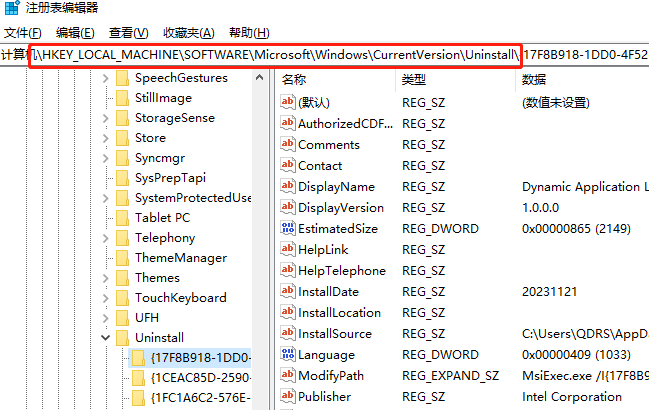Image resolution: width=649 pixels, height=410 pixels.
Task: Open the 文件(F) menu
Action: click(23, 33)
